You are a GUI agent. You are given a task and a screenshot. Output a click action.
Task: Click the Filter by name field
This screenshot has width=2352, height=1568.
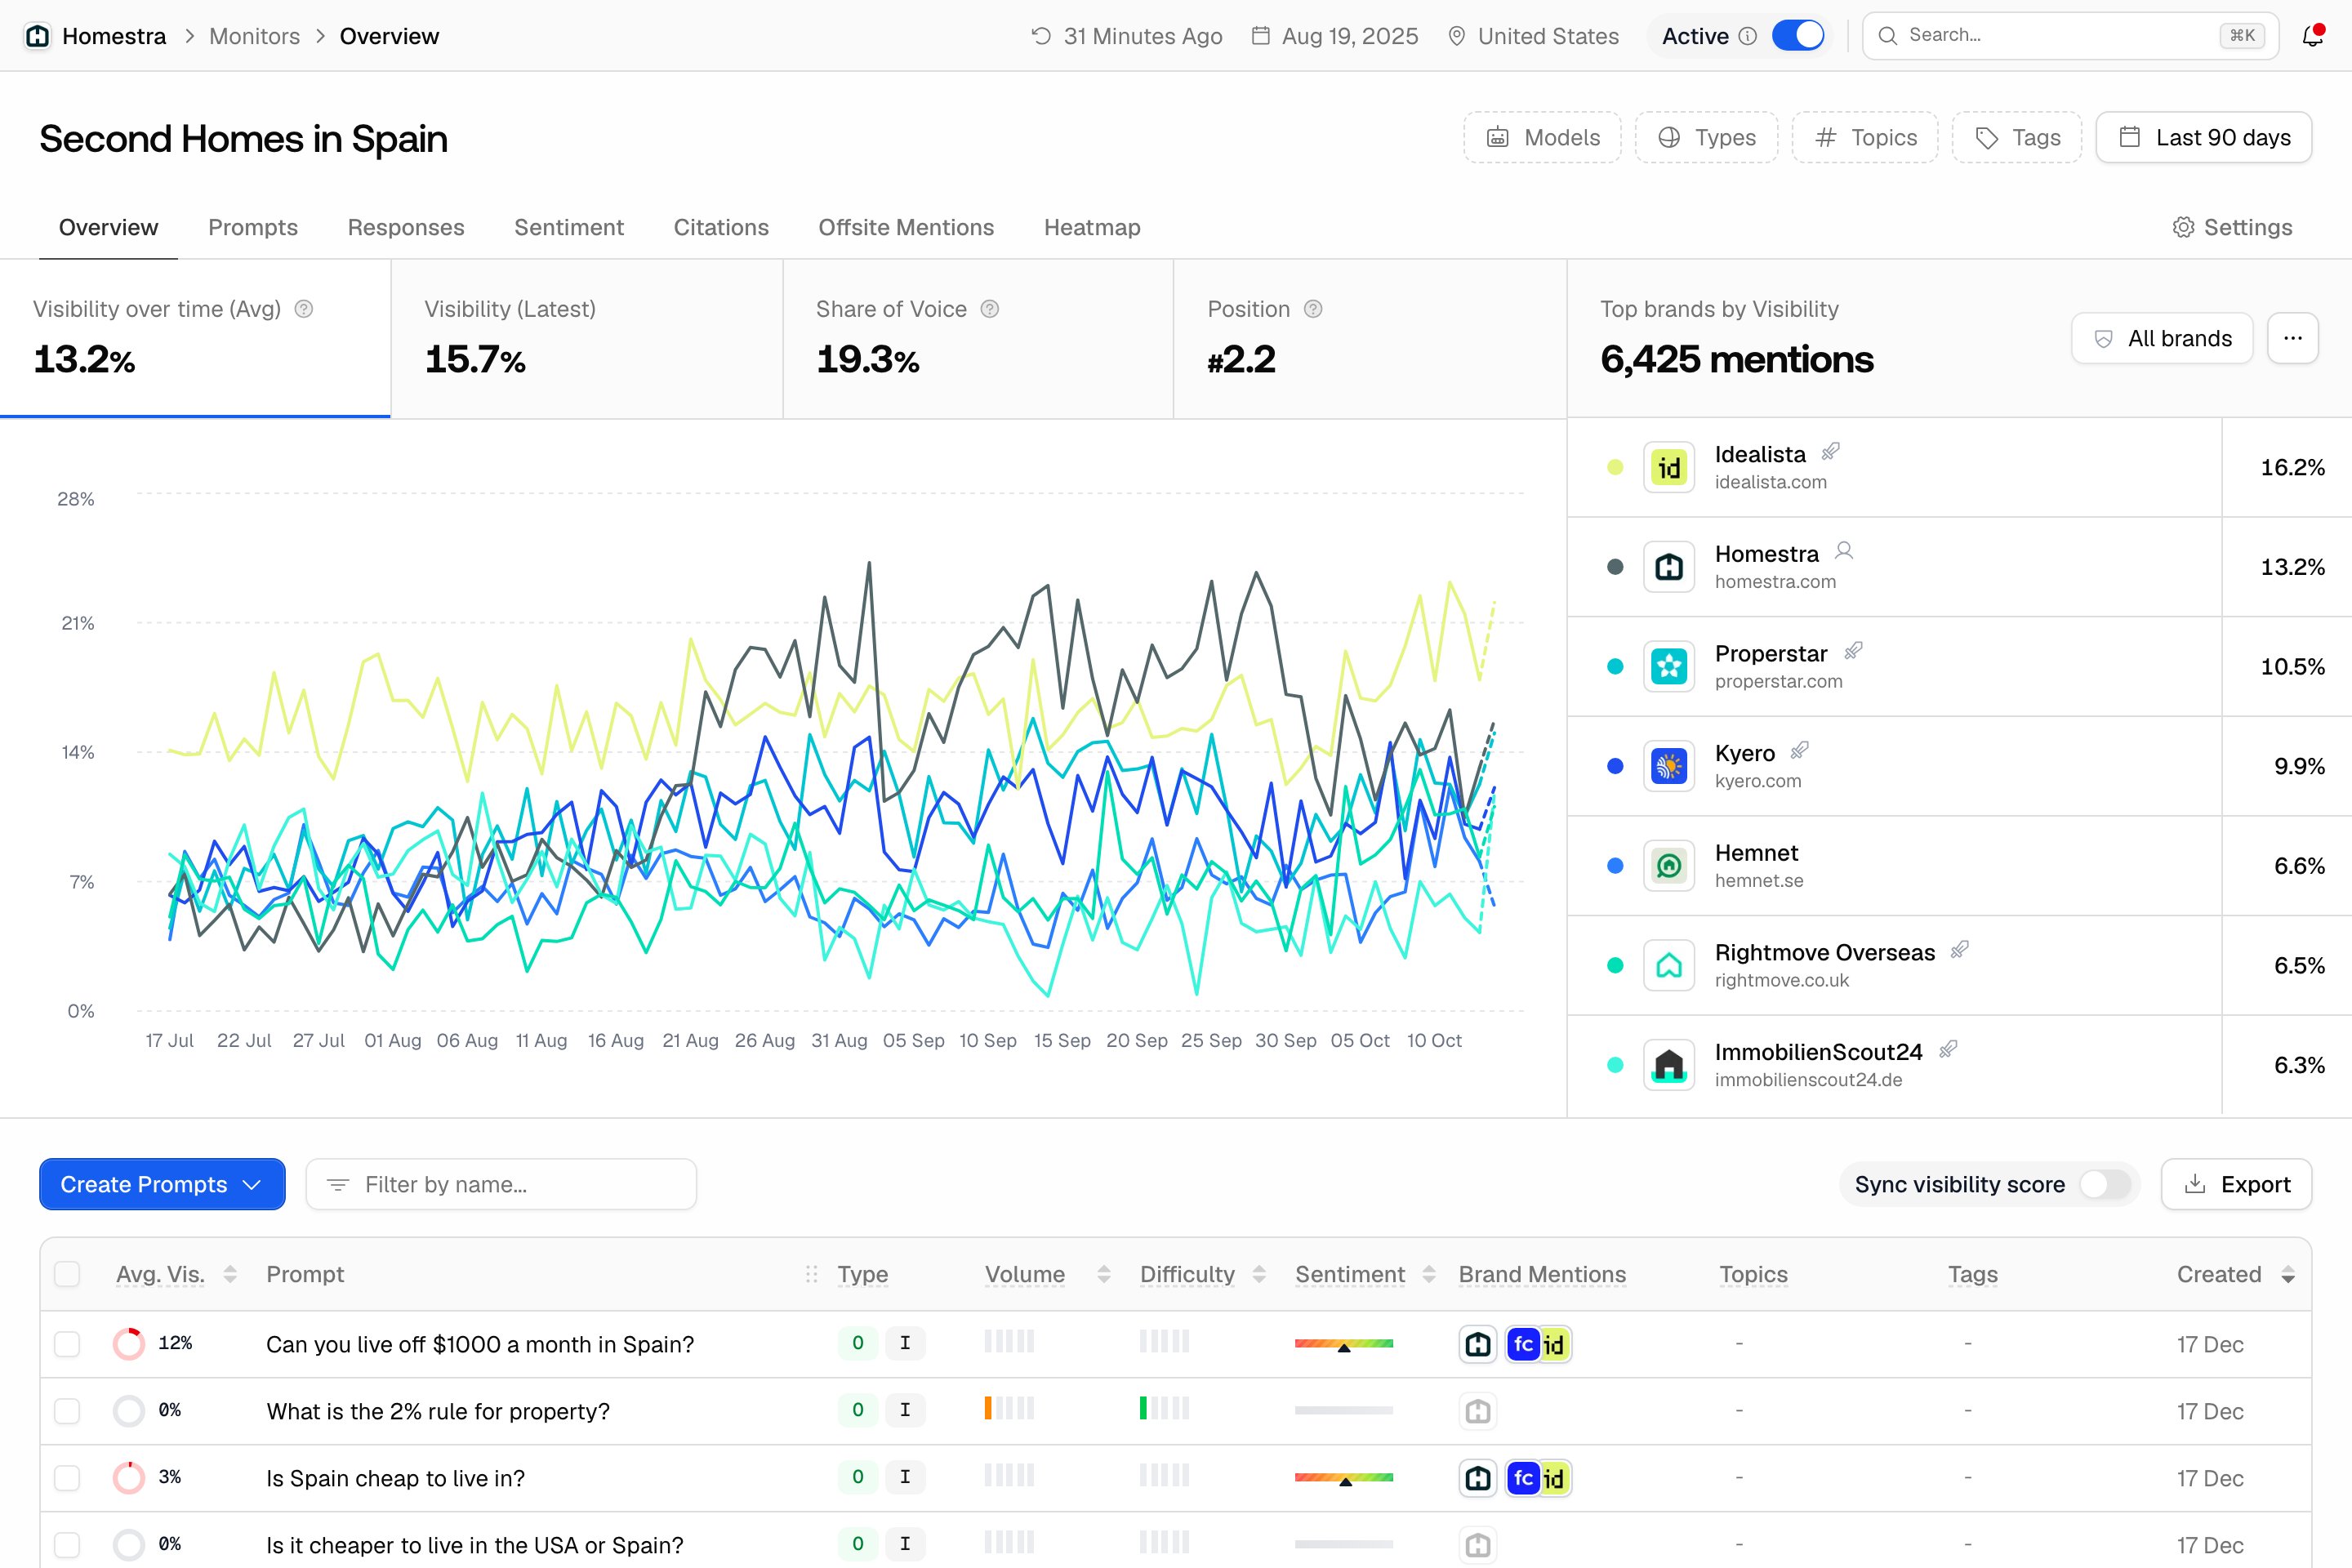pos(501,1184)
